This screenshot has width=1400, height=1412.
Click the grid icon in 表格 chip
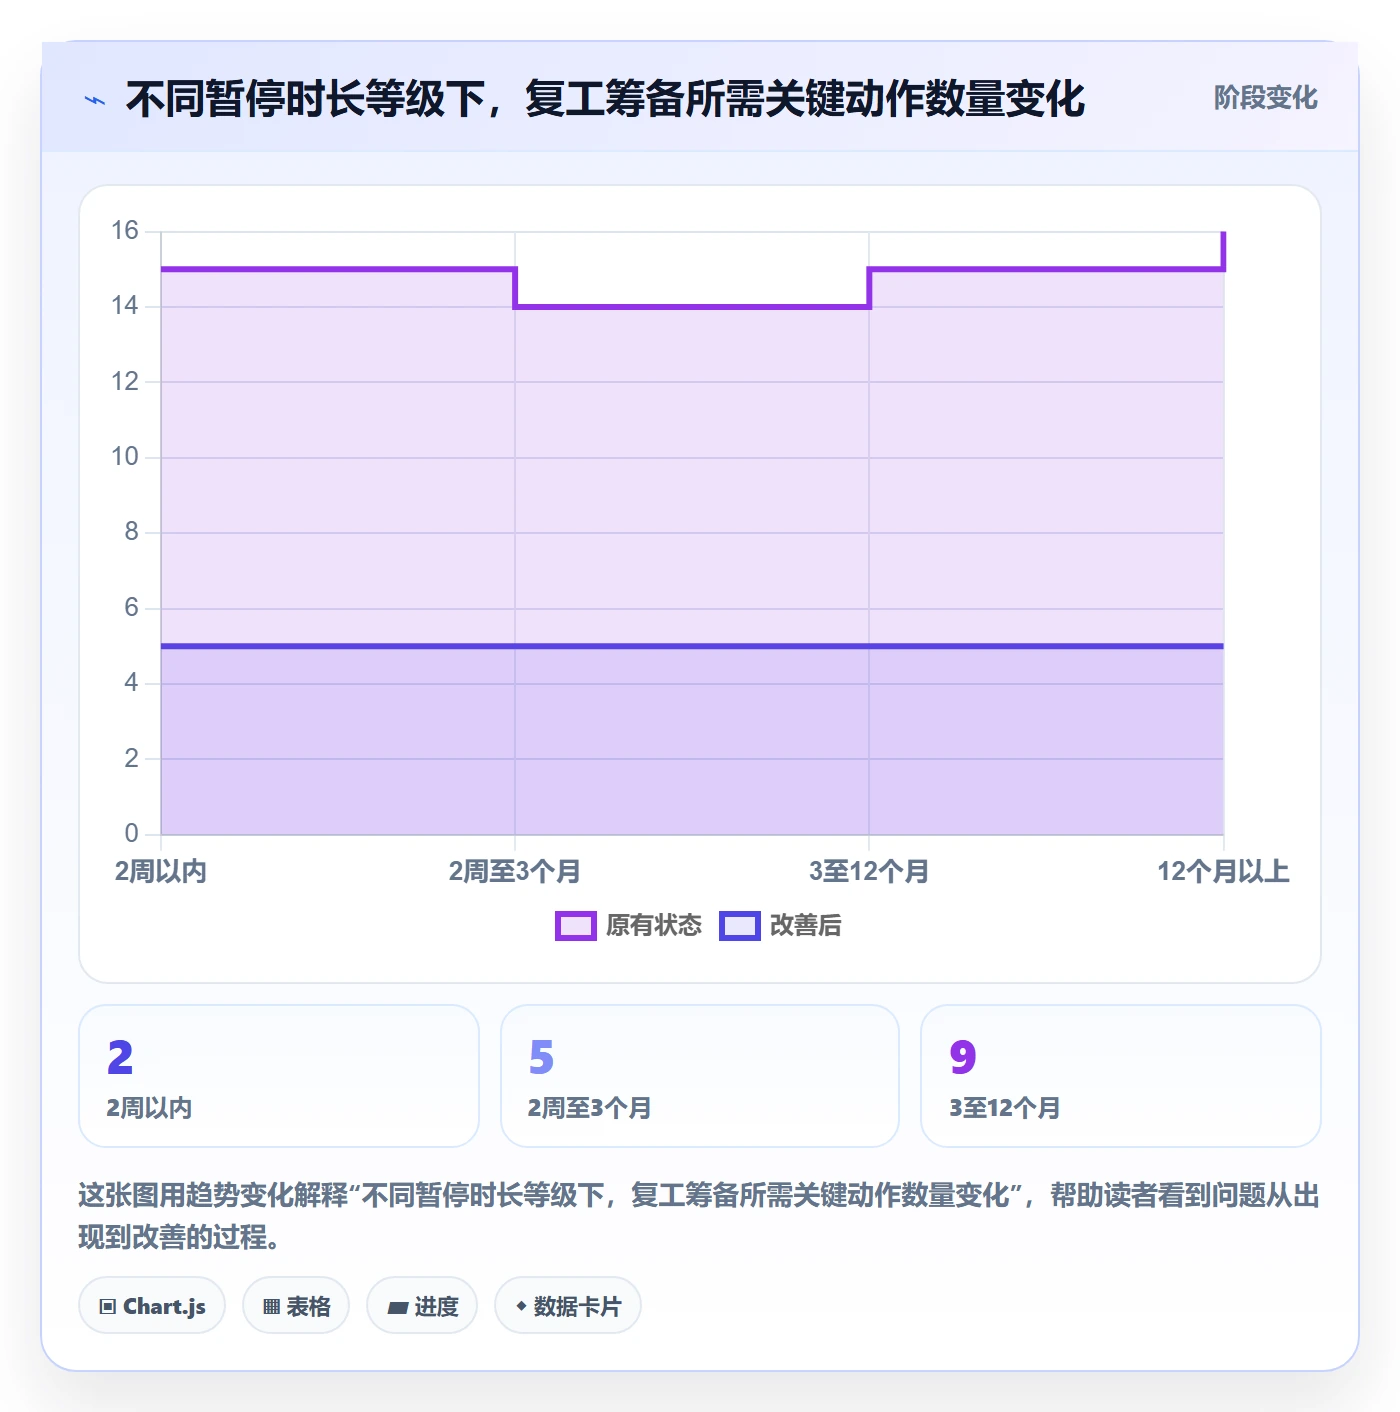[271, 1306]
